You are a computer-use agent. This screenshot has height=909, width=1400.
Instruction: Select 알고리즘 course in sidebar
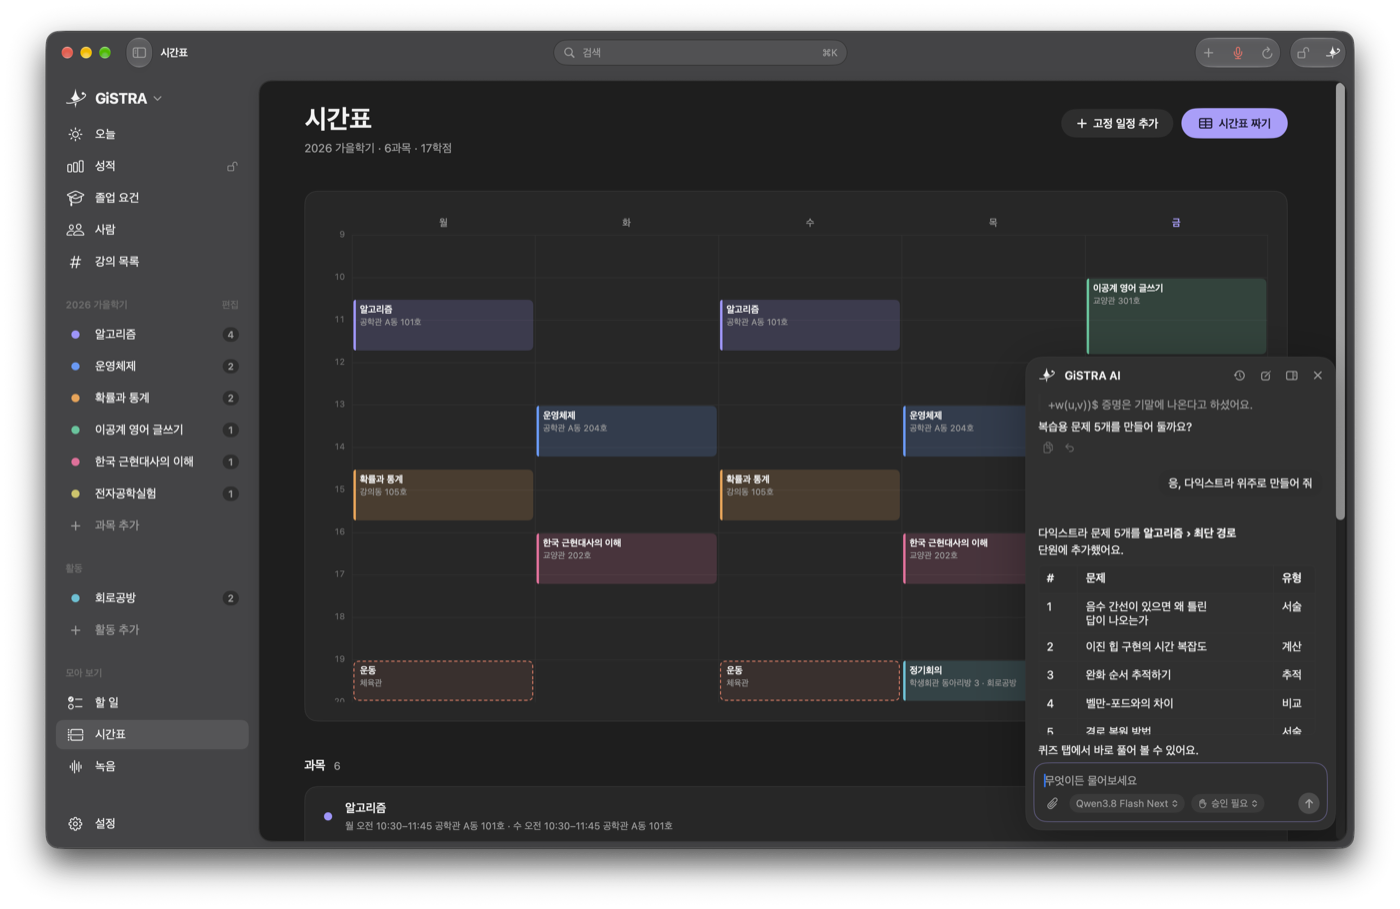click(x=152, y=335)
